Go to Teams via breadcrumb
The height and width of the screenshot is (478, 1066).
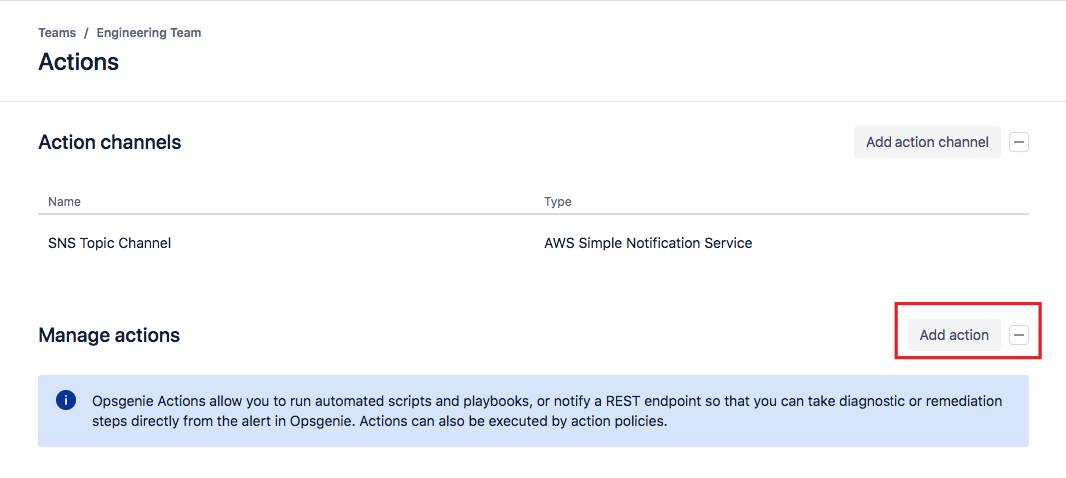pos(57,33)
